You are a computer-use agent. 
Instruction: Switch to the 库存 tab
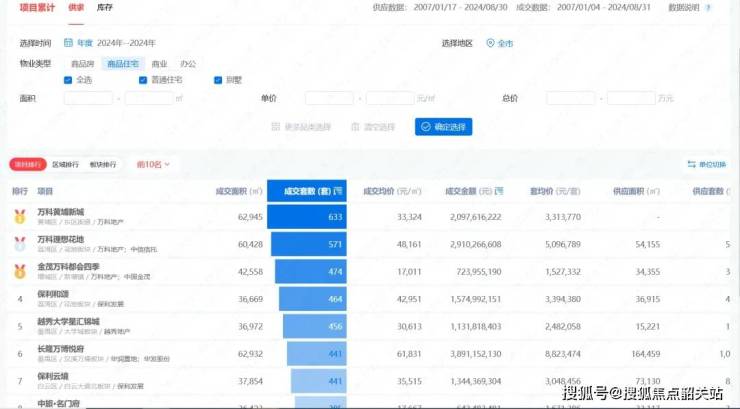tap(105, 8)
